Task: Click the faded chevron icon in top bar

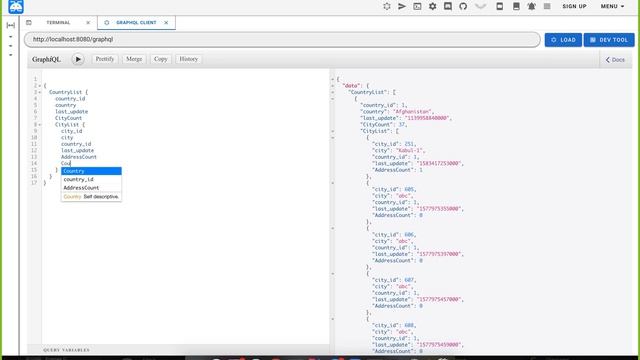Action: pyautogui.click(x=480, y=7)
